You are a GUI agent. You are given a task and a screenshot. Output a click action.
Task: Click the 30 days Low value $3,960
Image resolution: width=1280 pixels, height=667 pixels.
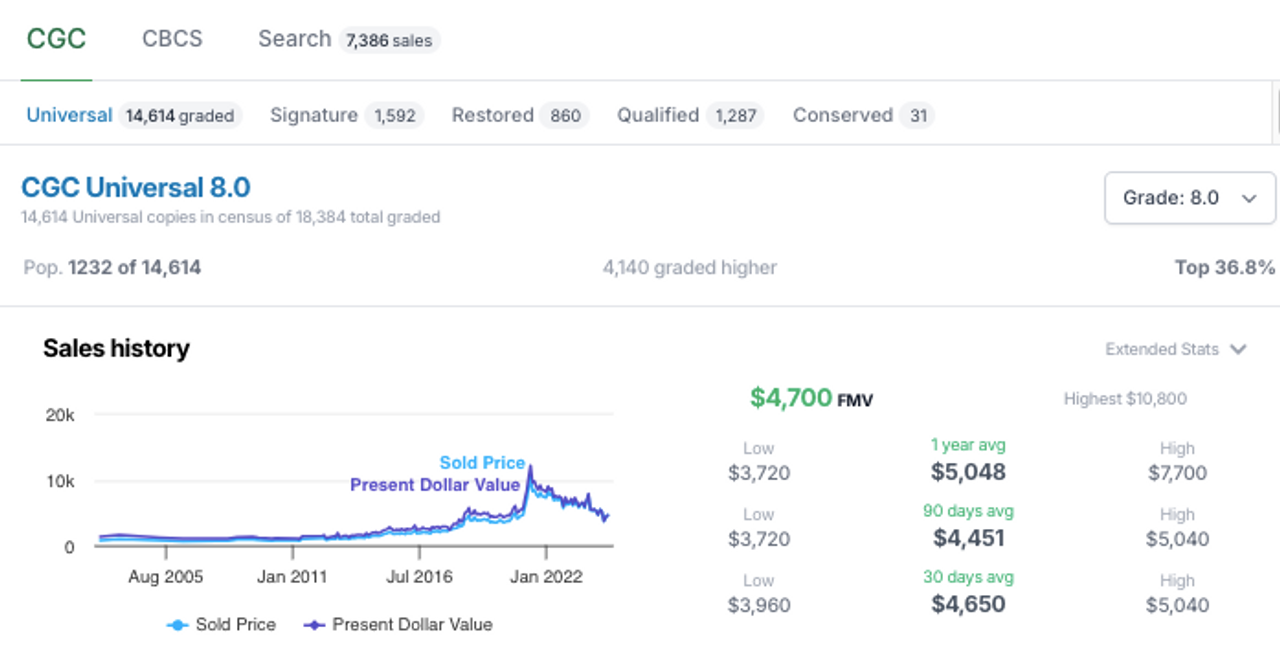tap(759, 605)
